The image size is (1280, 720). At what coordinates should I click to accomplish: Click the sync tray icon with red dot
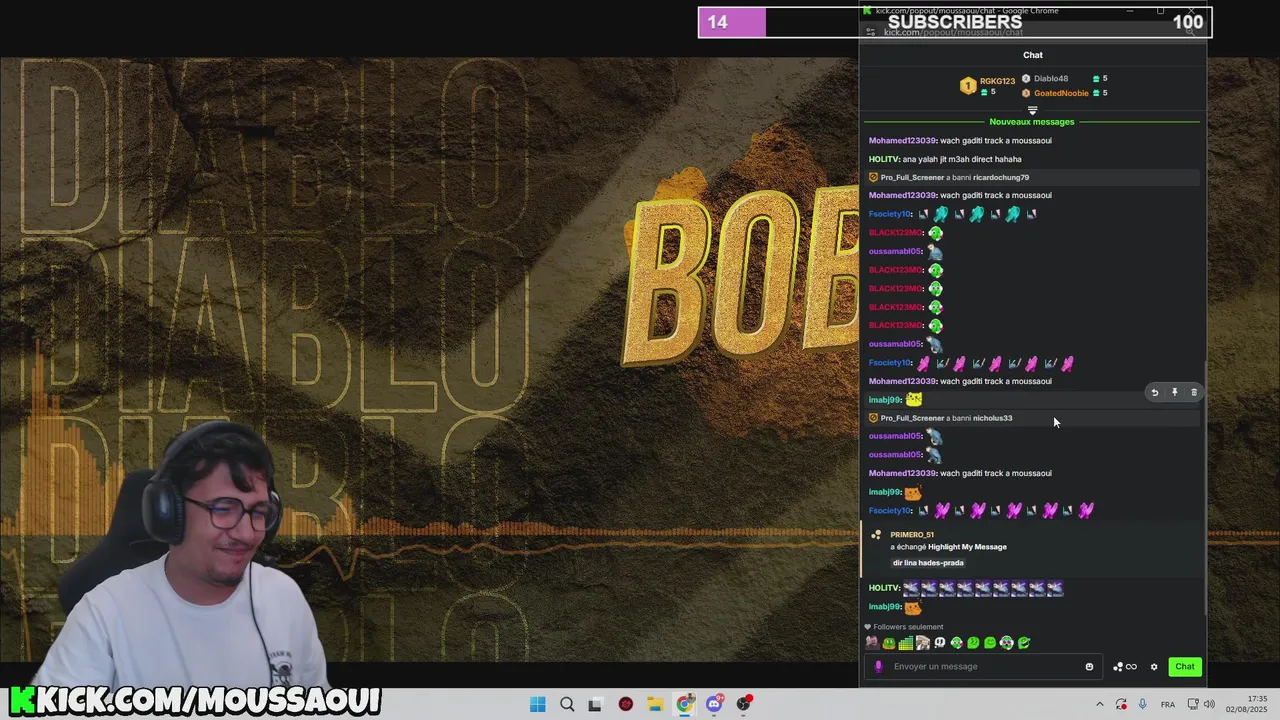click(1122, 705)
